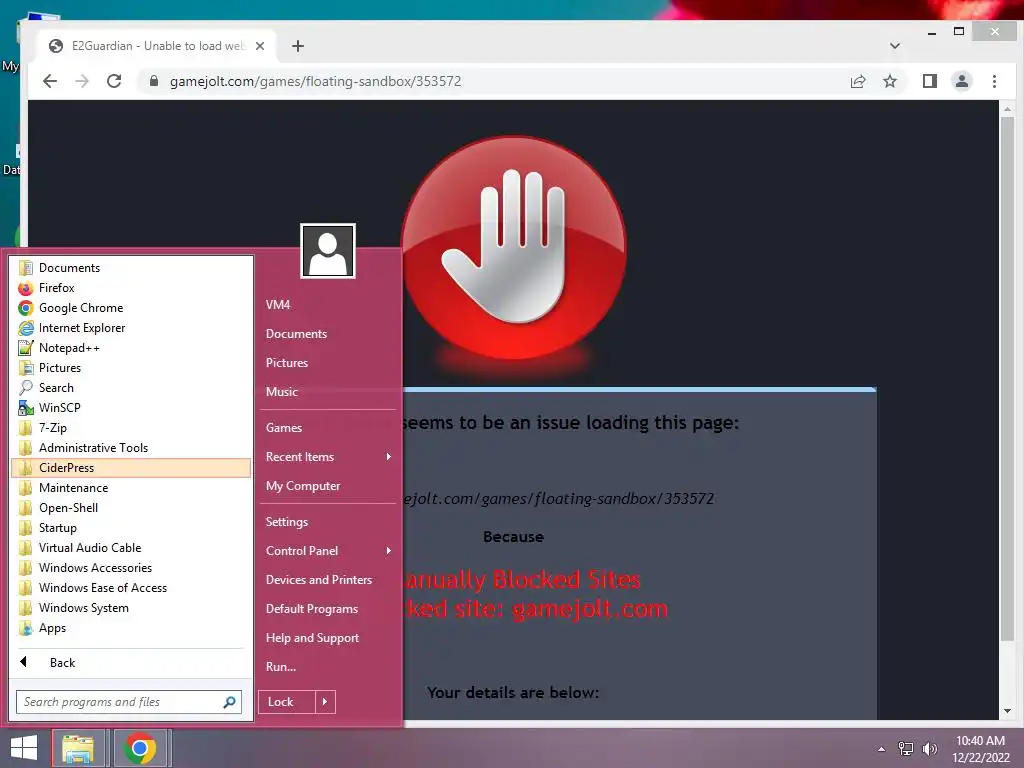Click the user account picture in Start menu
This screenshot has width=1024, height=768.
coord(328,251)
